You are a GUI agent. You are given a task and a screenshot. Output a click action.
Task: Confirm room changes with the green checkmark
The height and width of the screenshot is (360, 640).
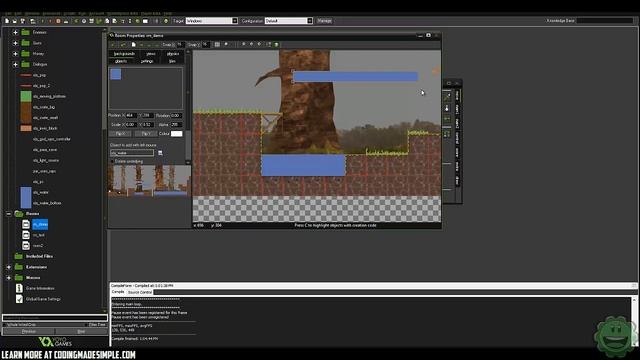pyautogui.click(x=114, y=44)
